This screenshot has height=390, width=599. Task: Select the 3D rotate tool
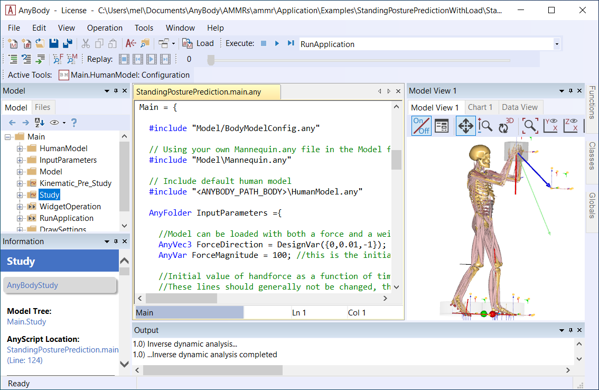[x=506, y=126]
